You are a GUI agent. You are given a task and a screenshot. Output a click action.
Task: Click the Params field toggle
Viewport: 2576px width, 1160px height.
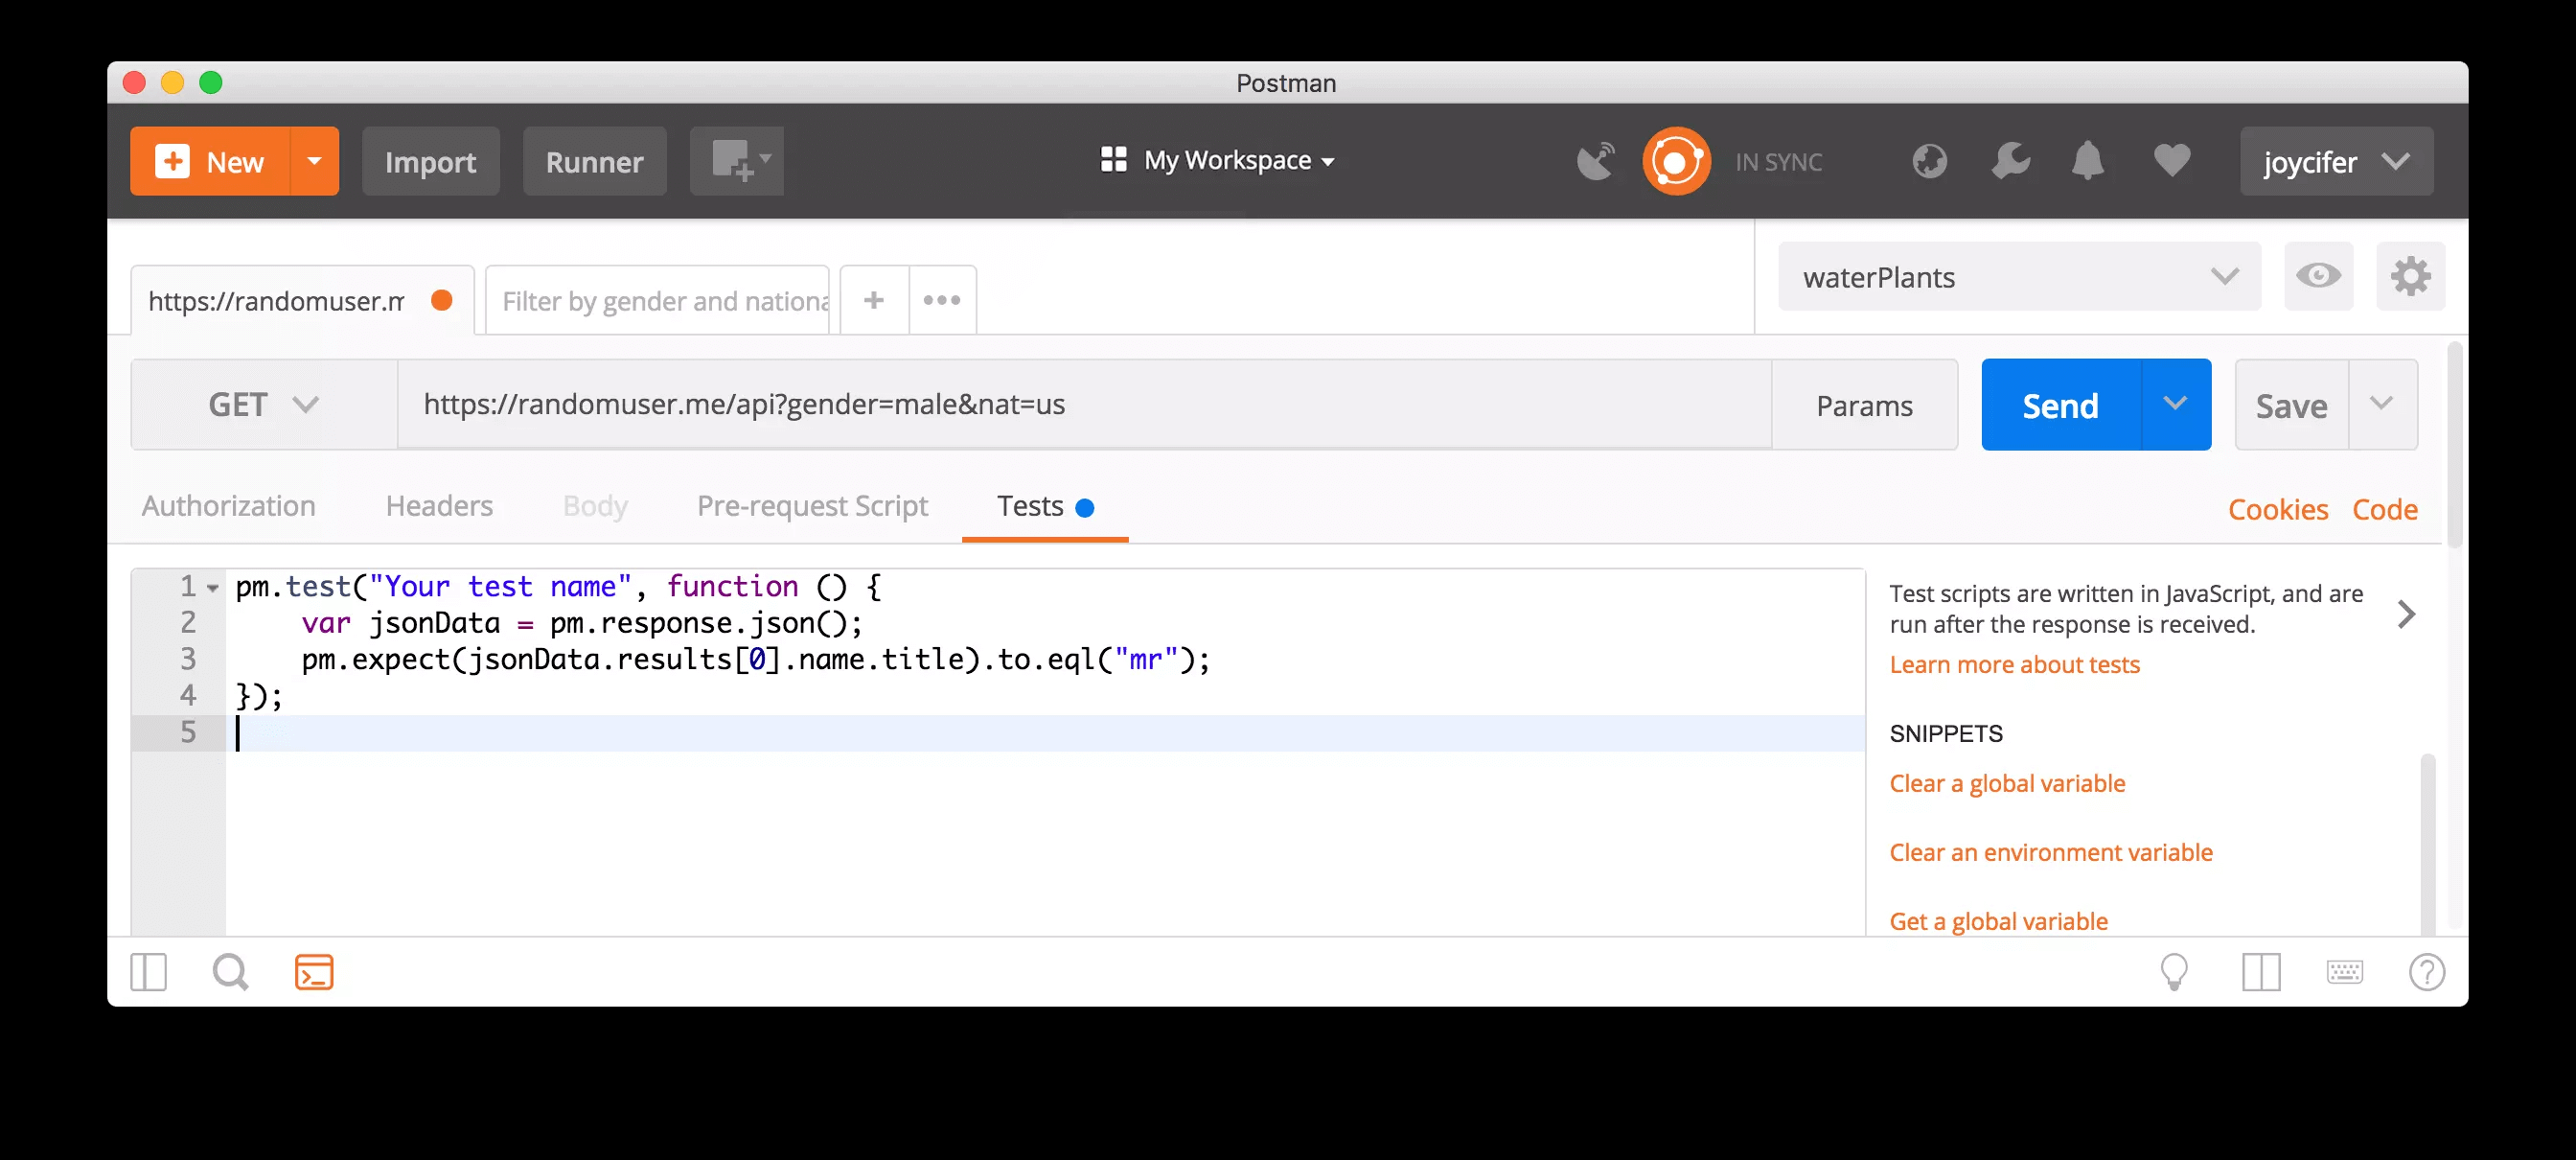coord(1864,404)
